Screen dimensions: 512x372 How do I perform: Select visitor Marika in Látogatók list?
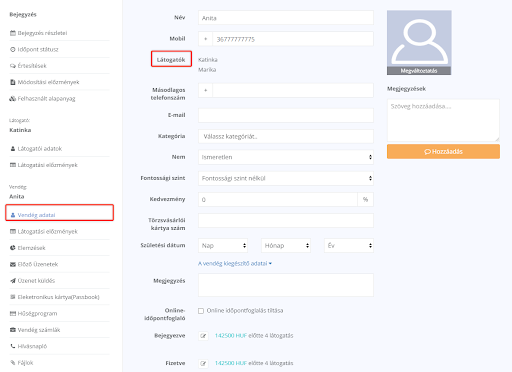pos(207,70)
